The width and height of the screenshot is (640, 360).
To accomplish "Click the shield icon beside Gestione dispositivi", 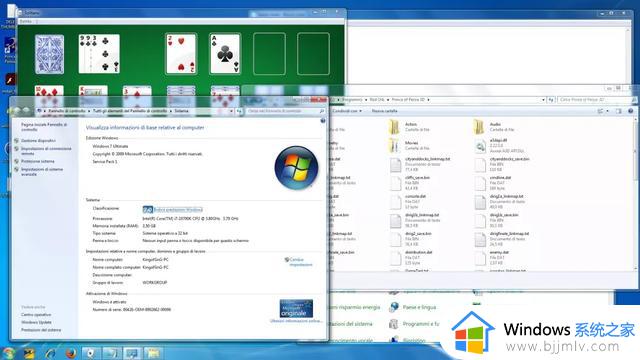I will 17,140.
